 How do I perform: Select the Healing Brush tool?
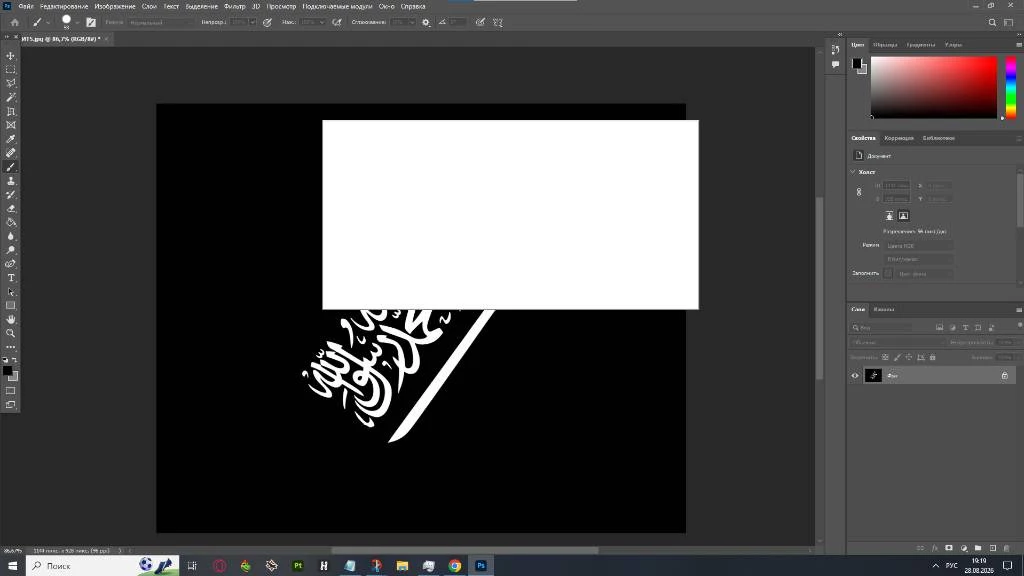(10, 153)
